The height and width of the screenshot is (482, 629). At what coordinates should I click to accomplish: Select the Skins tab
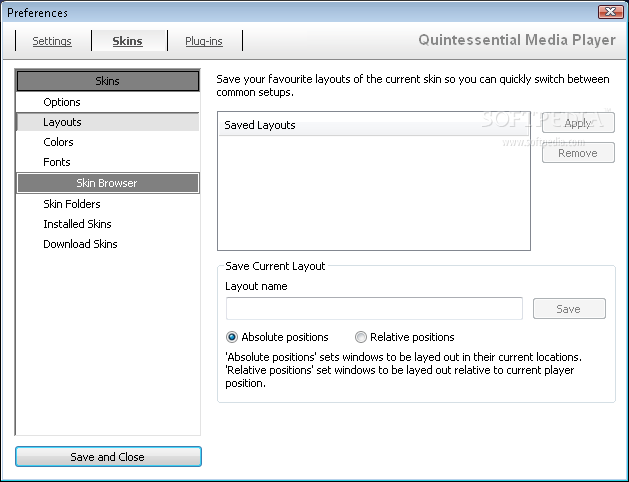[x=128, y=41]
